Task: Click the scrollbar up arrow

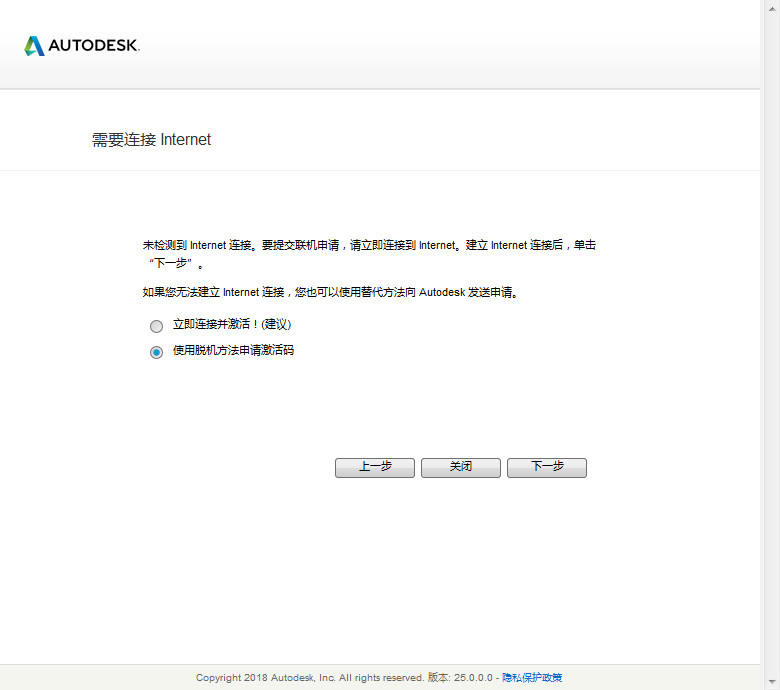Action: click(x=773, y=8)
